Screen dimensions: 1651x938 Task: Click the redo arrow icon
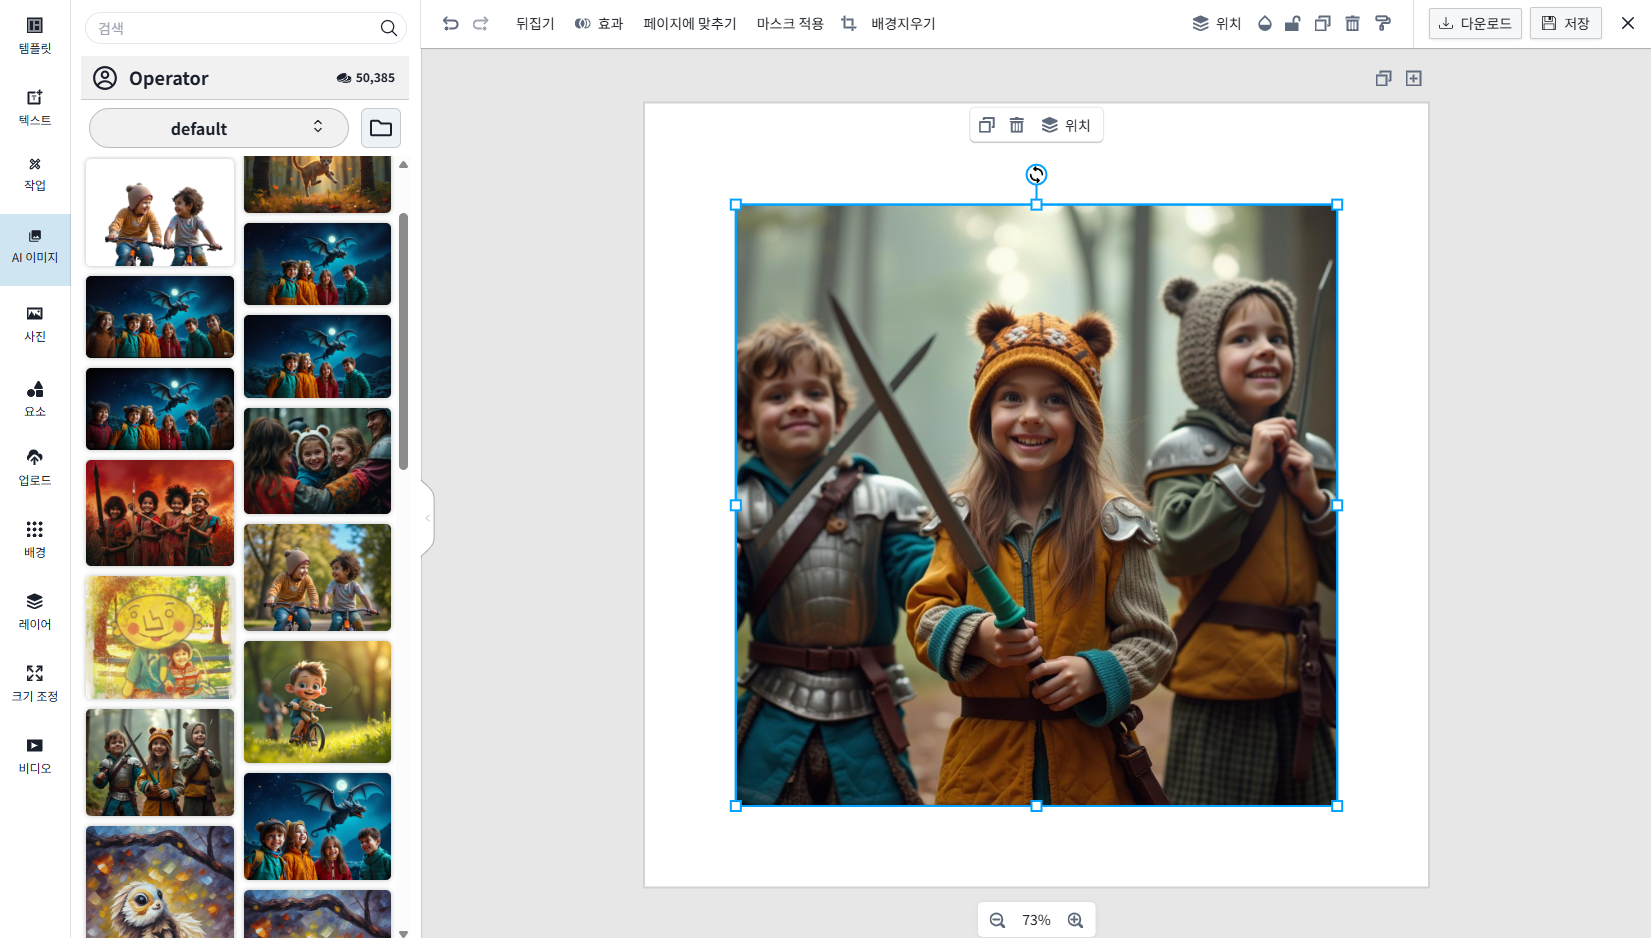coord(481,23)
